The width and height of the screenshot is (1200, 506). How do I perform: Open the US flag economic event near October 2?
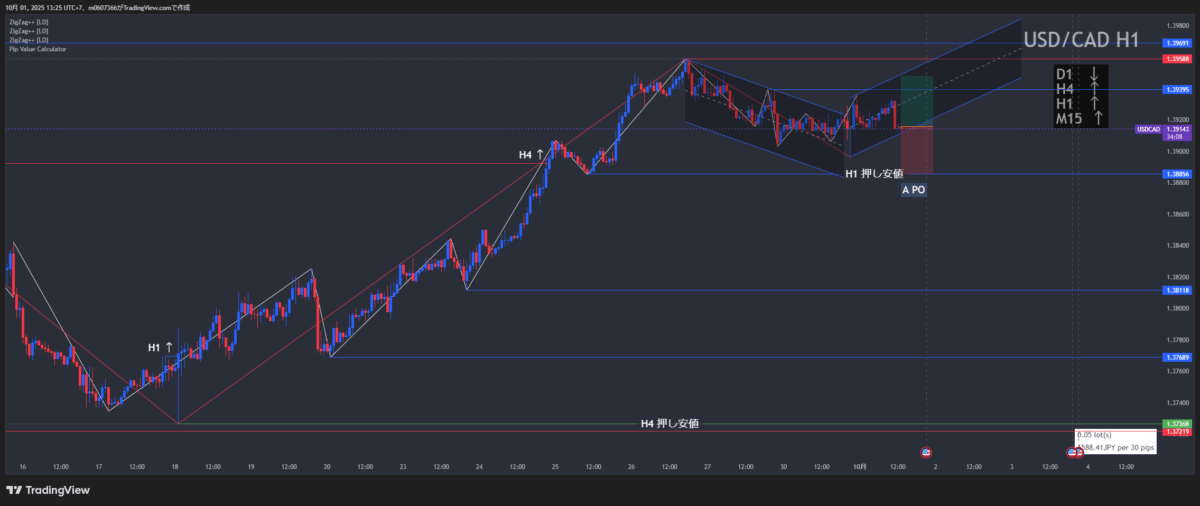pyautogui.click(x=926, y=453)
